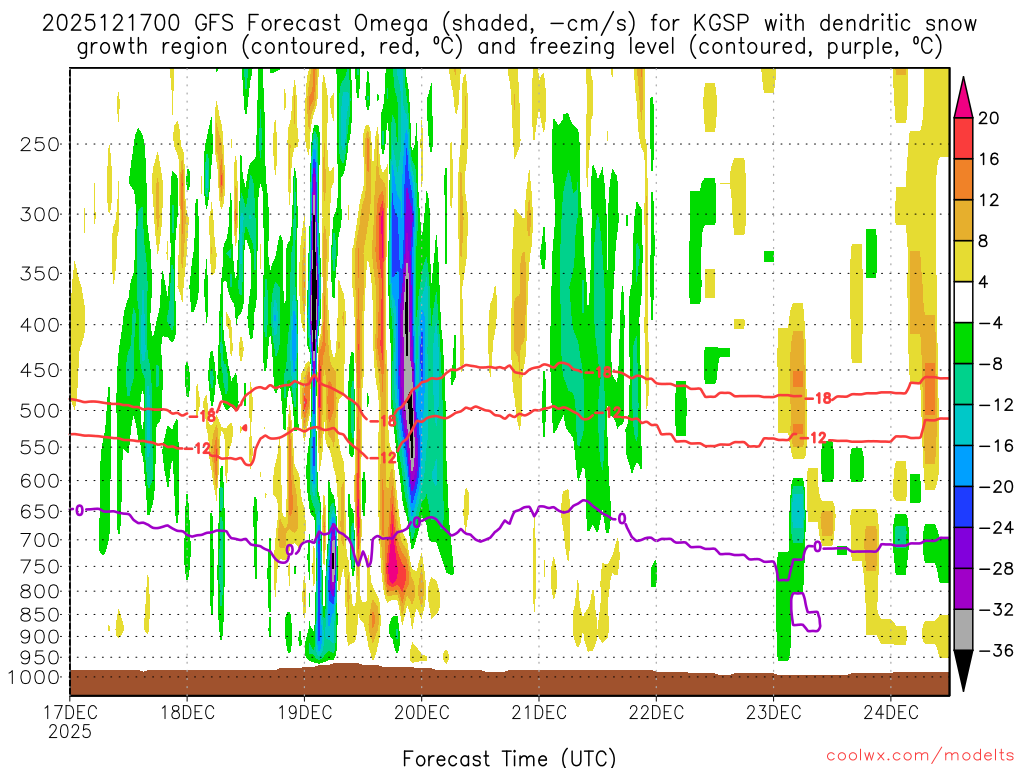Pick the gray colorbar segment between −32 and −36
This screenshot has height=768, width=1024.
click(x=963, y=630)
